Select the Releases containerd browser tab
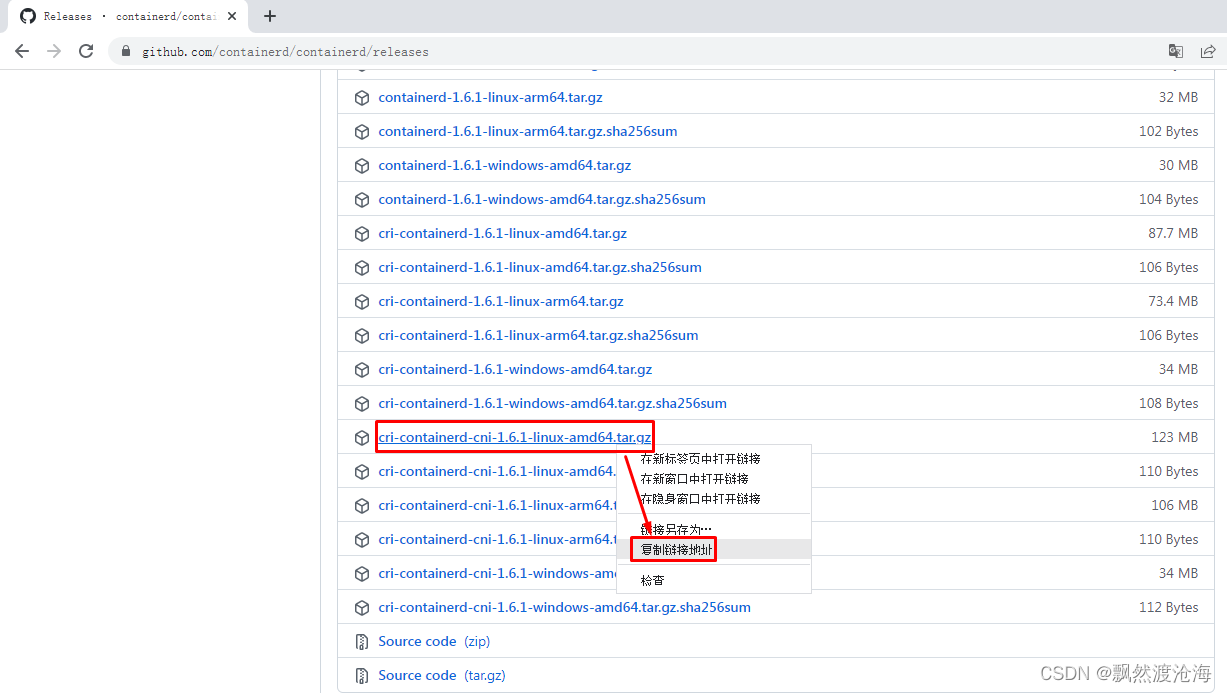 click(130, 16)
